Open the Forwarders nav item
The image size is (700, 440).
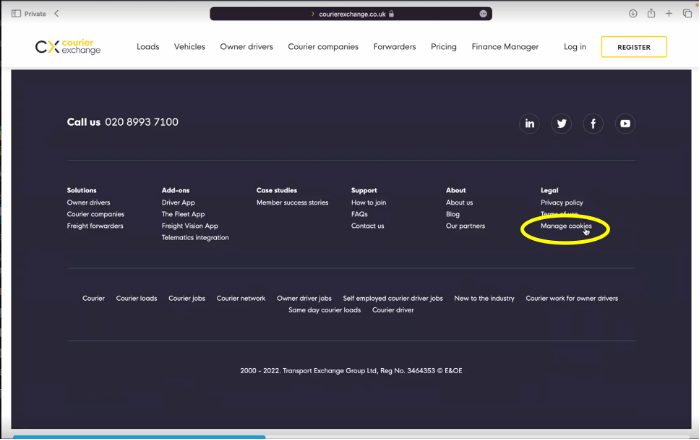click(395, 46)
